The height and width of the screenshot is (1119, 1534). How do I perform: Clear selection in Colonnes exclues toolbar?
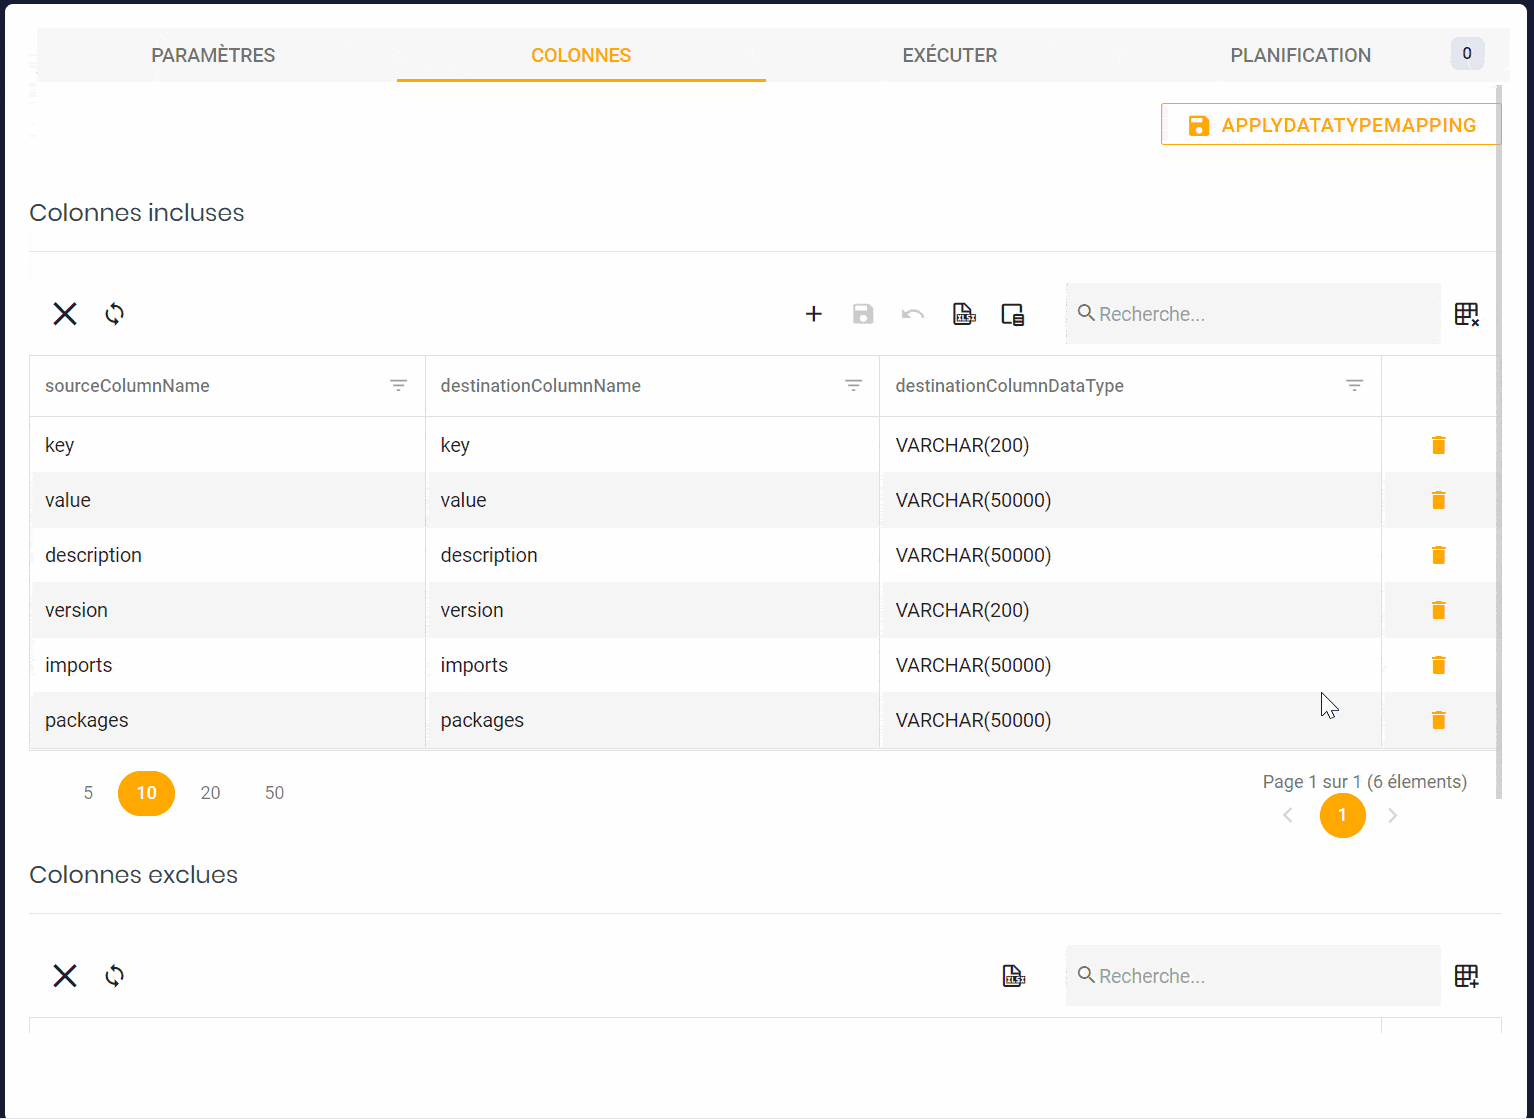(x=65, y=976)
